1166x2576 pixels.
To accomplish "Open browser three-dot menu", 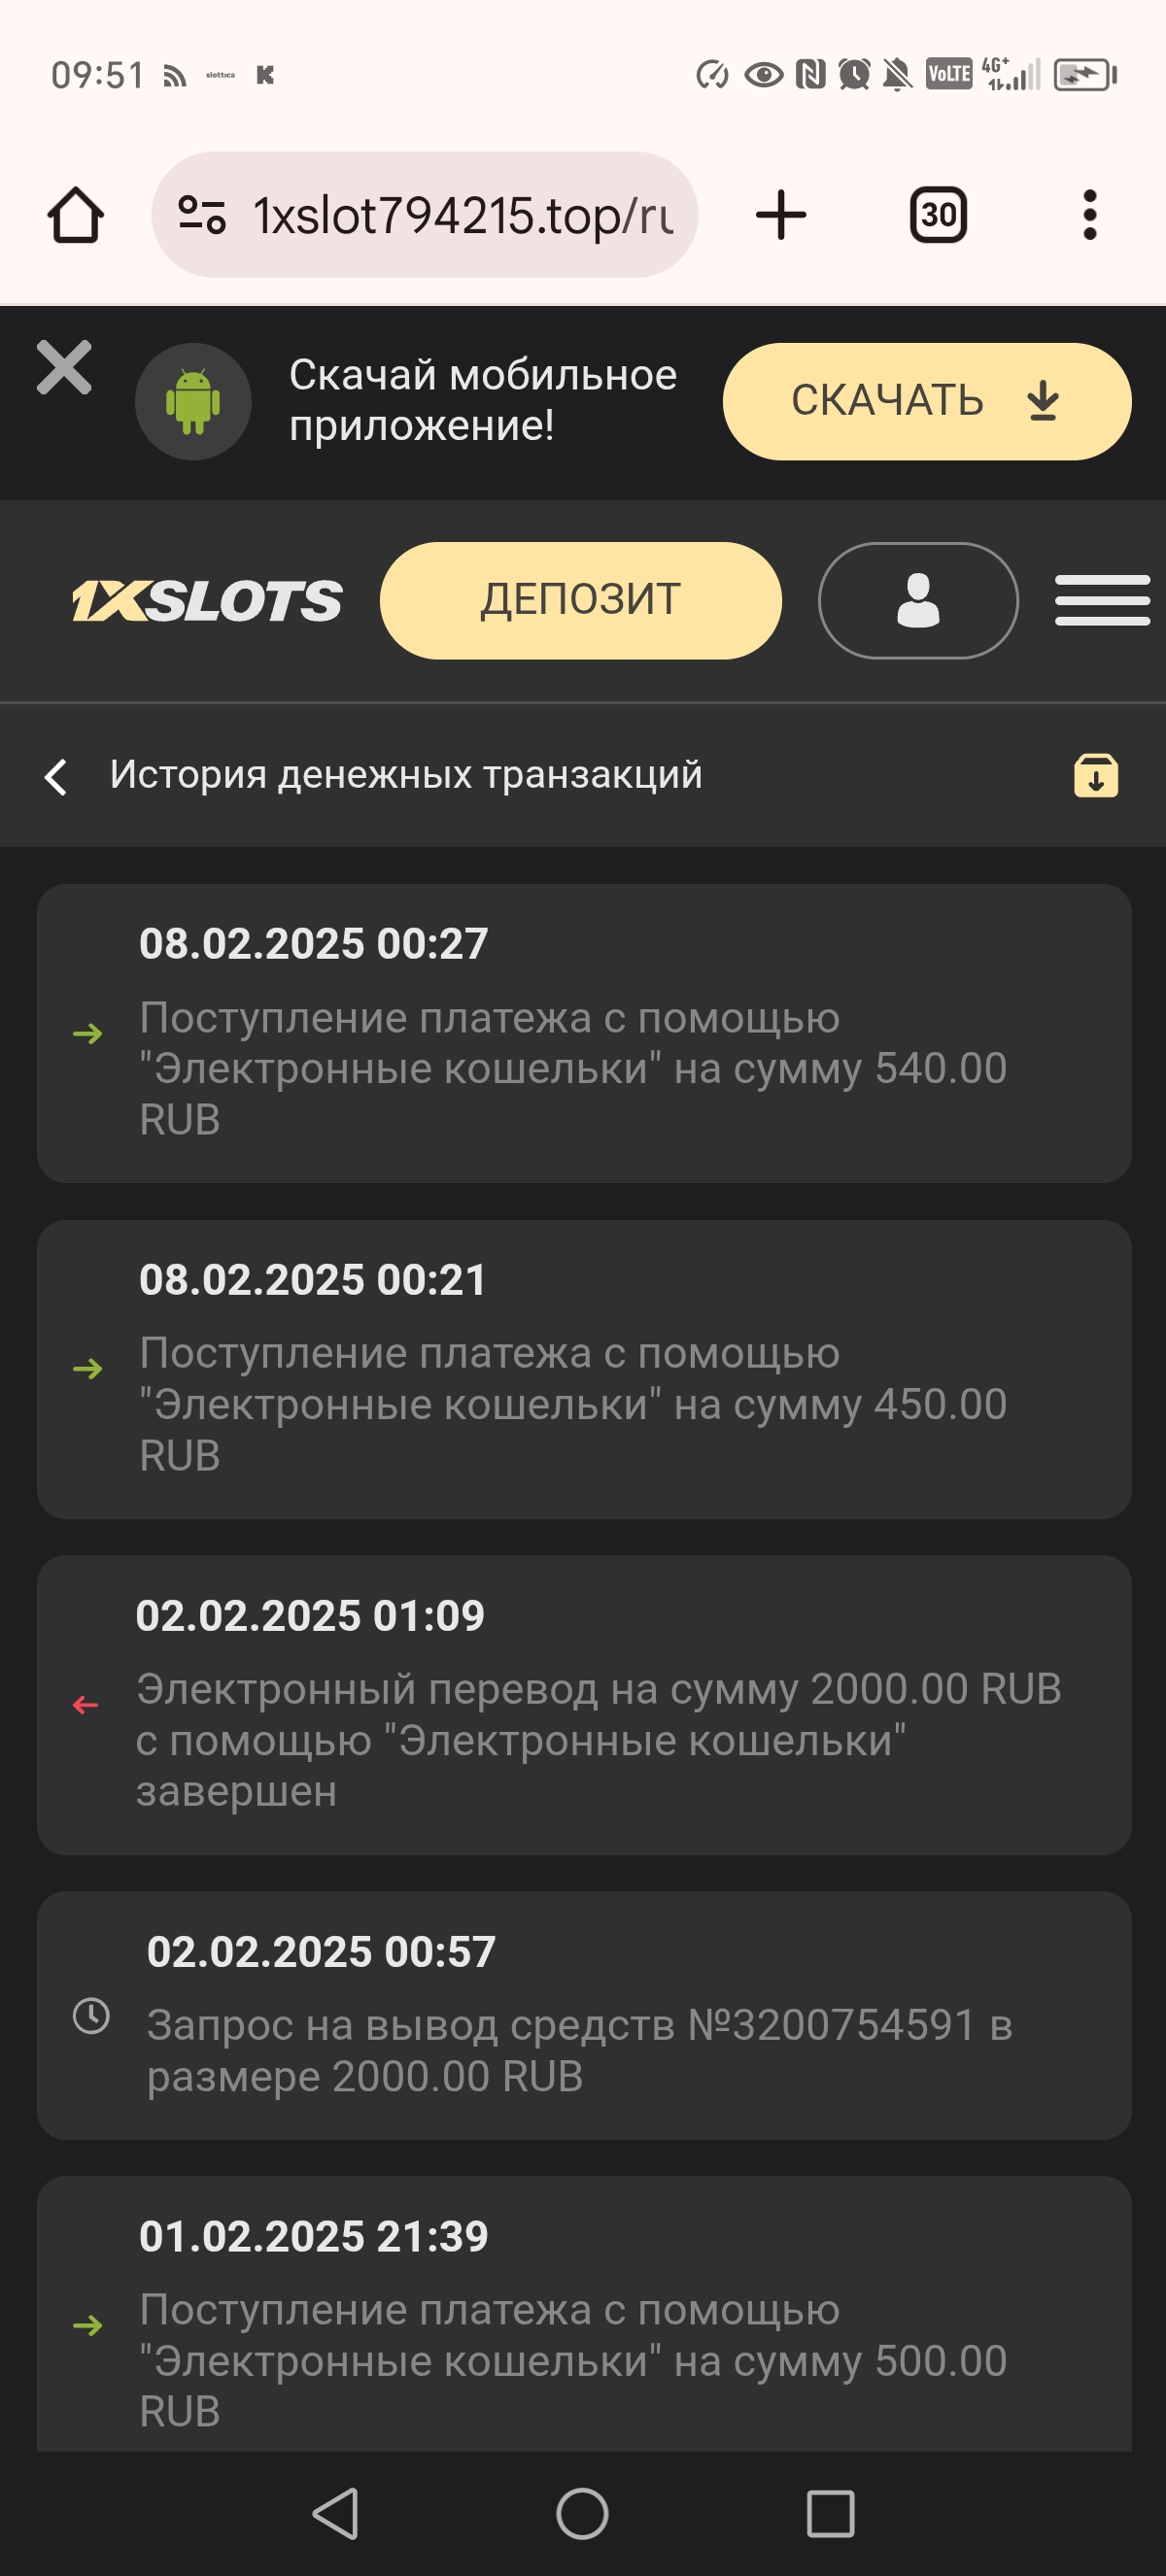I will [x=1089, y=215].
